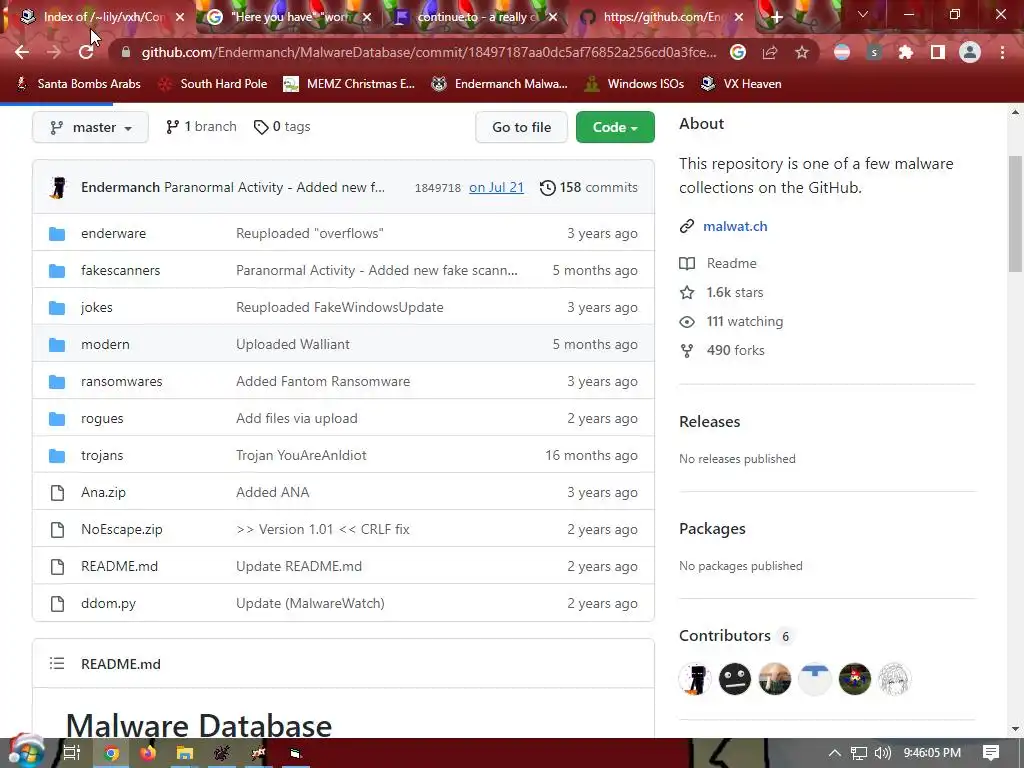Open File Explorer from the taskbar
This screenshot has height=768, width=1024.
pyautogui.click(x=185, y=753)
